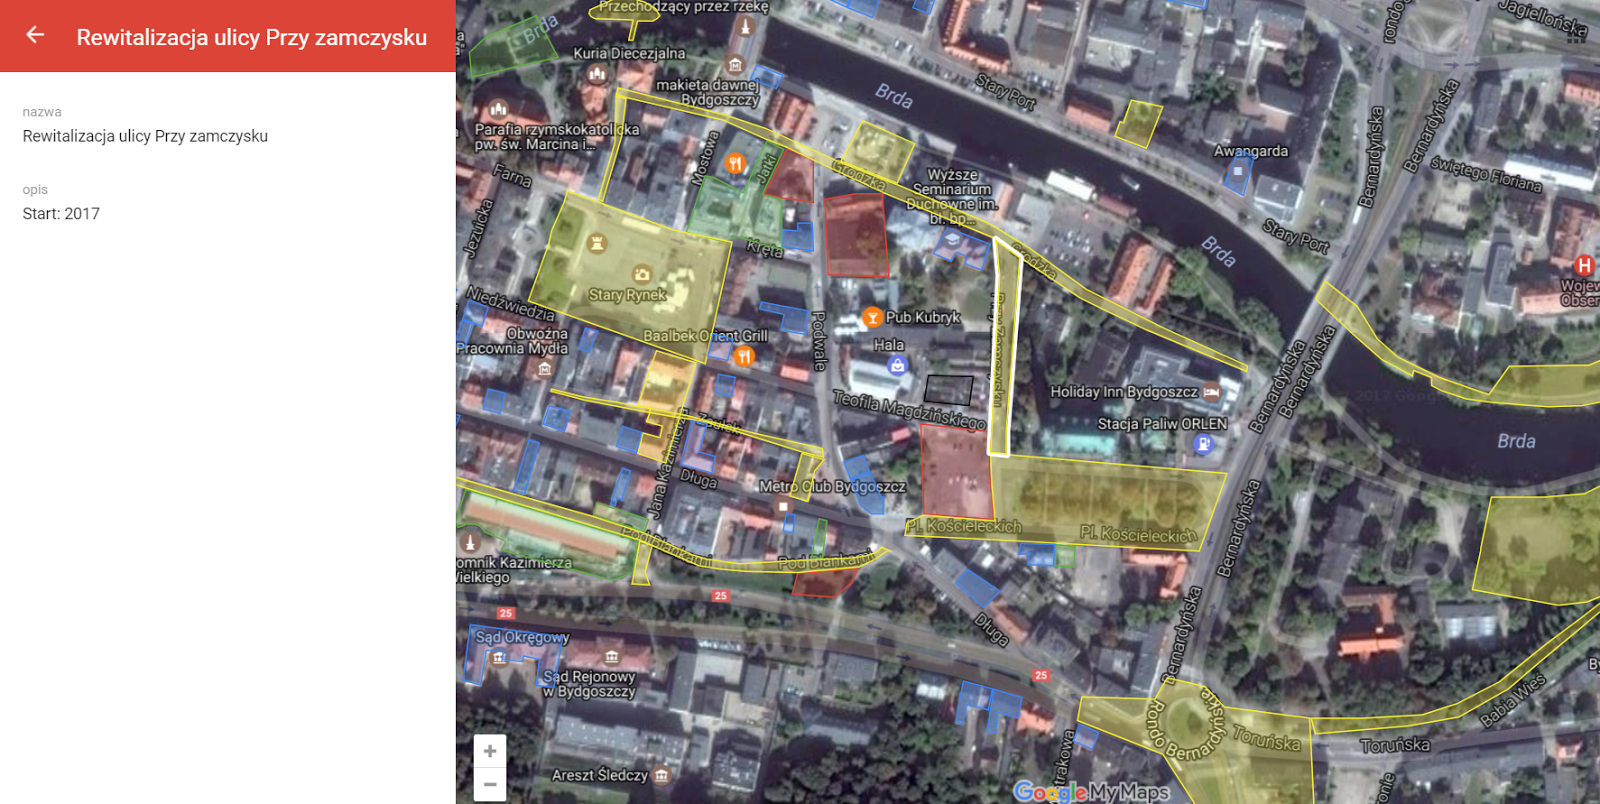The image size is (1600, 804).
Task: Click the white-outlined Przy Zamczysku street polygon
Action: 1003,350
